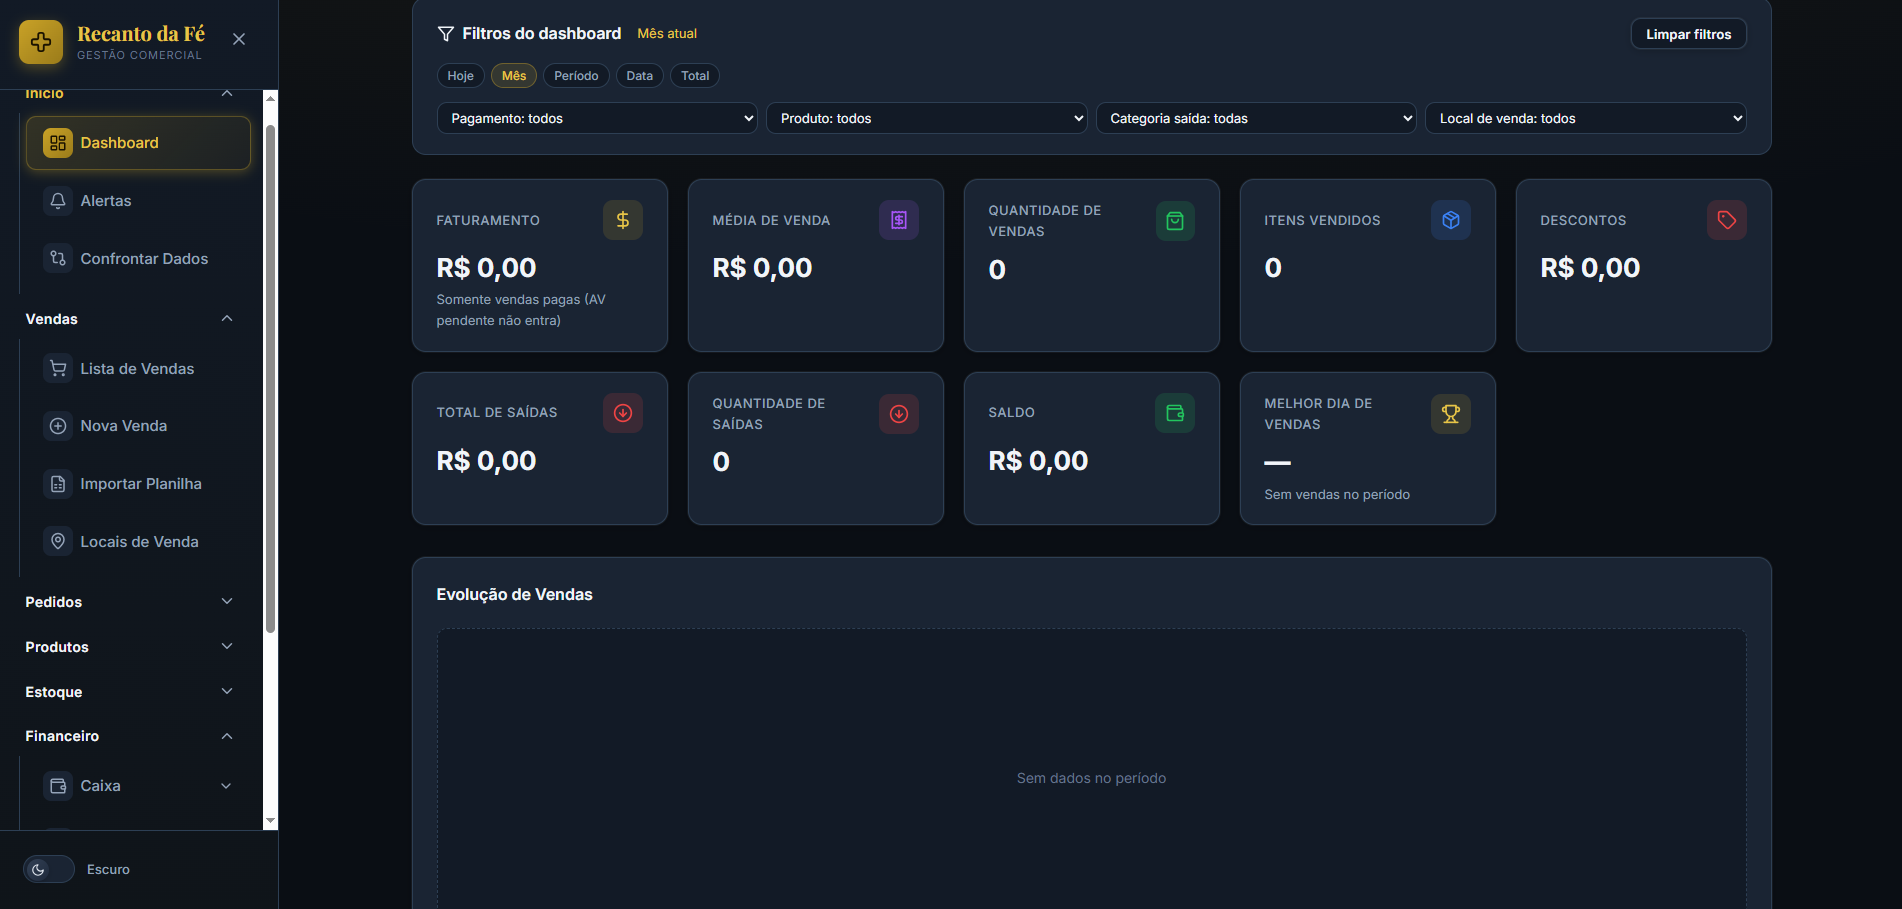The height and width of the screenshot is (909, 1902).
Task: Open the Dashboard grid icon in sidebar
Action: tap(58, 143)
